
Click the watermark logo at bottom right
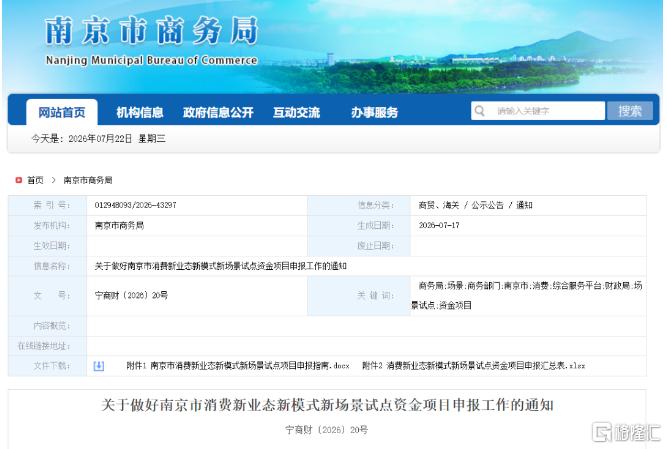click(626, 432)
